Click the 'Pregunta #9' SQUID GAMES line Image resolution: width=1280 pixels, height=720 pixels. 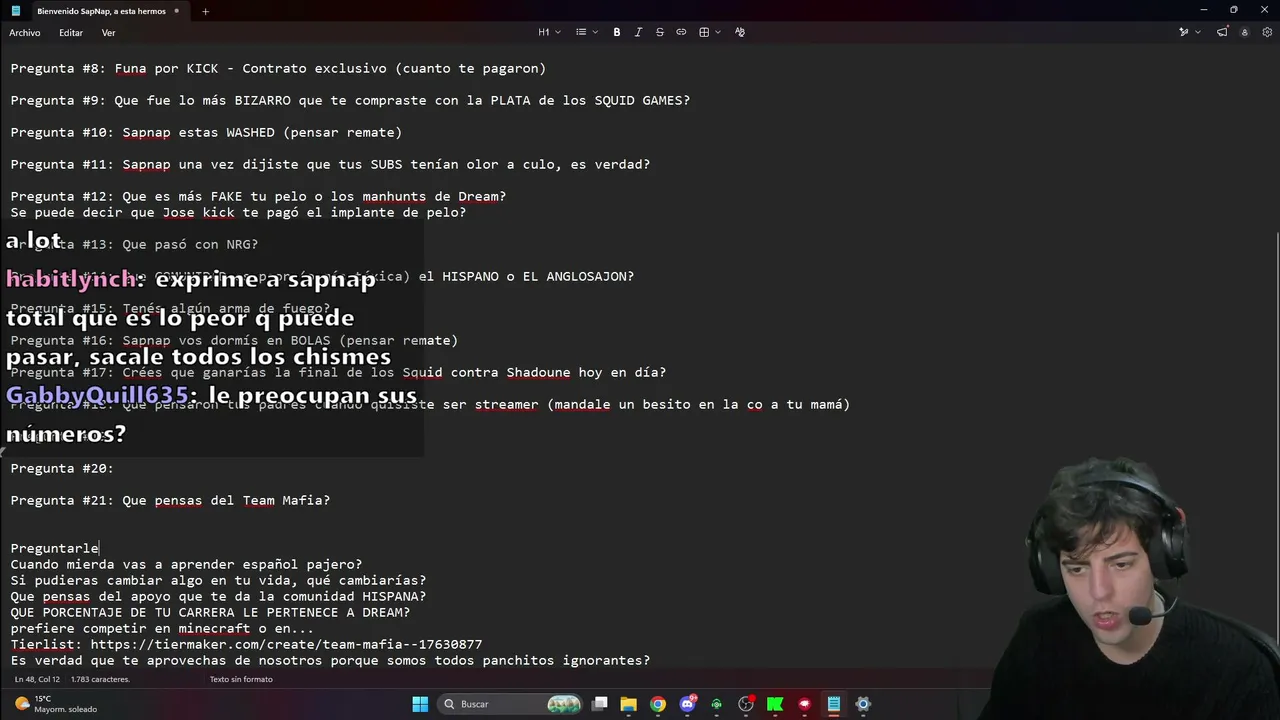point(350,101)
